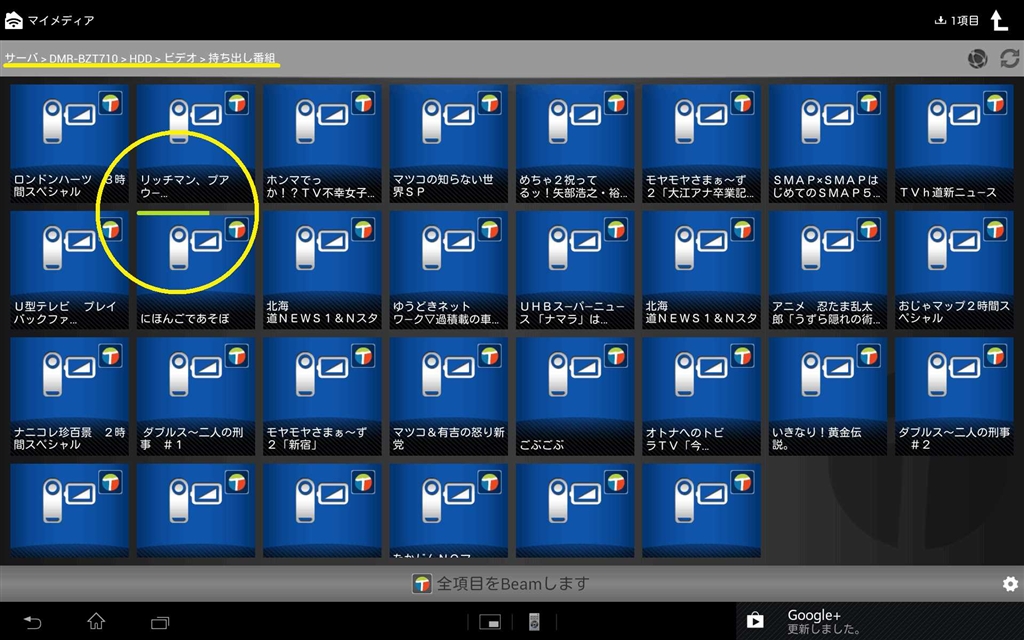1024x640 pixels.
Task: Beam all items with 全項目をBeamします
Action: pos(501,583)
